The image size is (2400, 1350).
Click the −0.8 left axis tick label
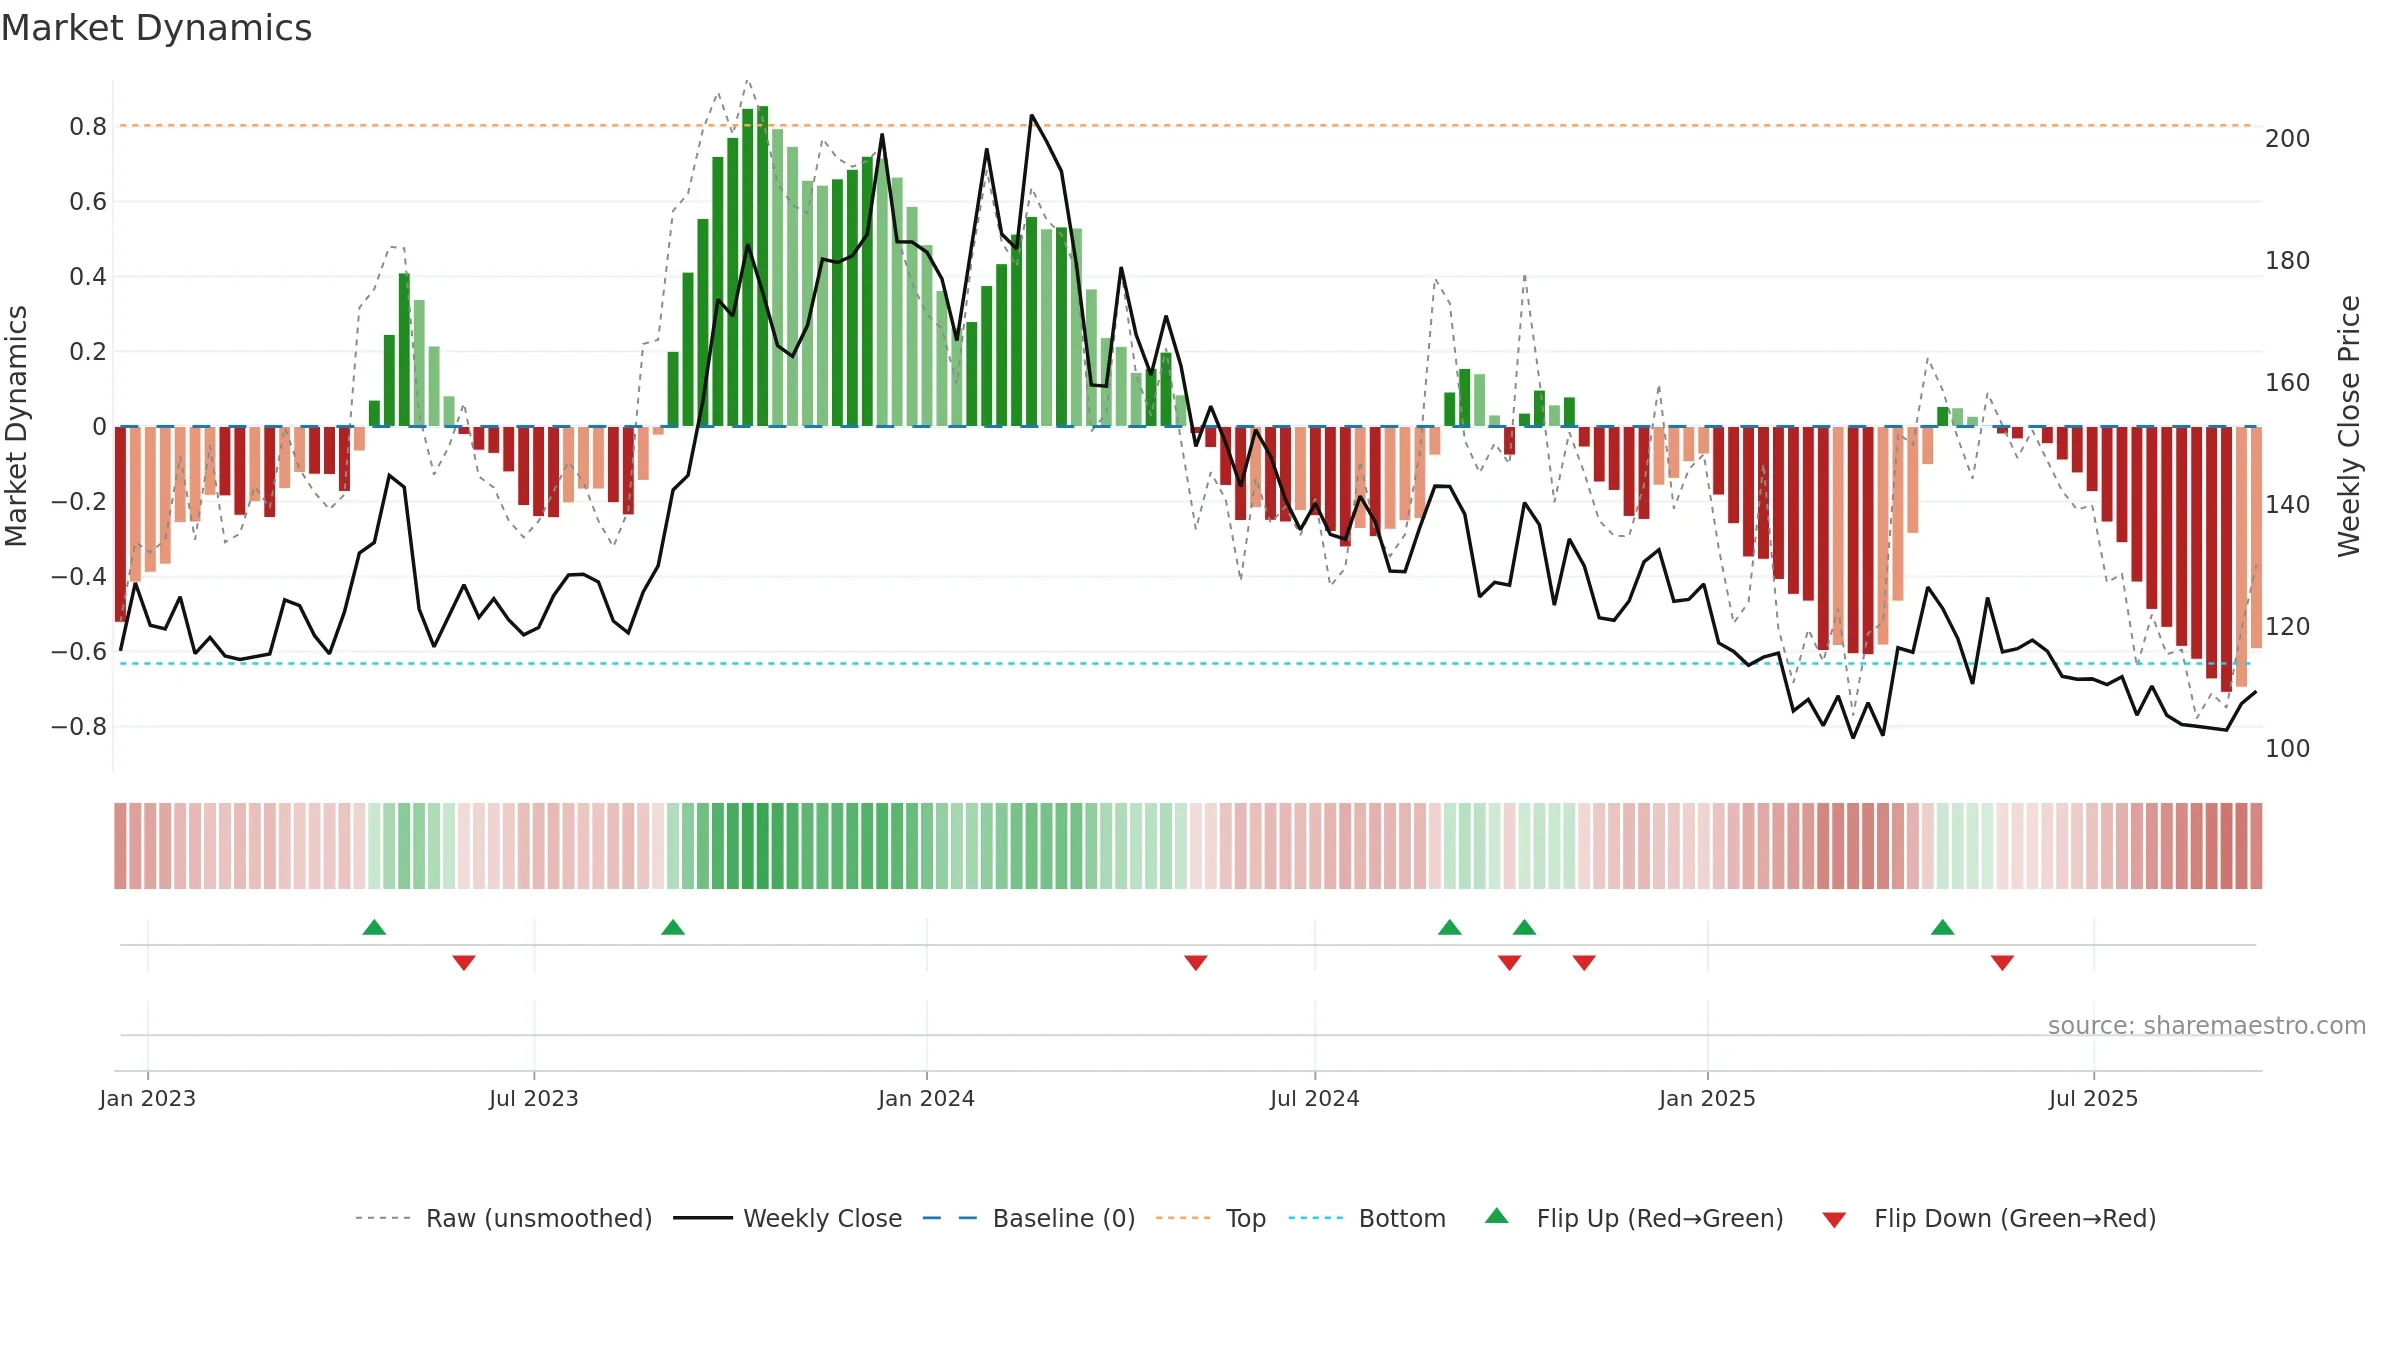pyautogui.click(x=79, y=726)
